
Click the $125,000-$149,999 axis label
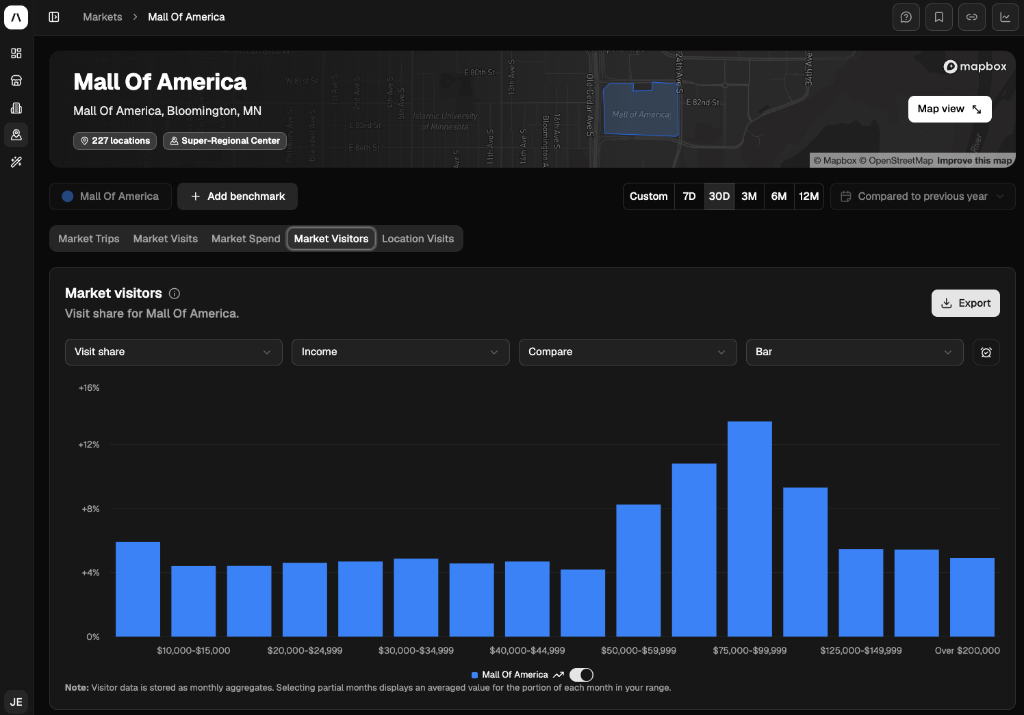pos(861,651)
